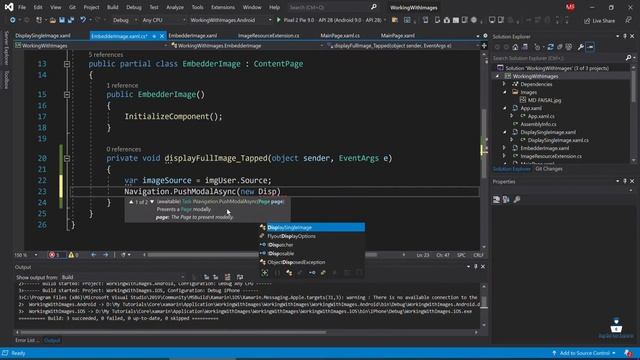Click the split editor plus icon
This screenshot has width=640, height=360.
tap(484, 46)
